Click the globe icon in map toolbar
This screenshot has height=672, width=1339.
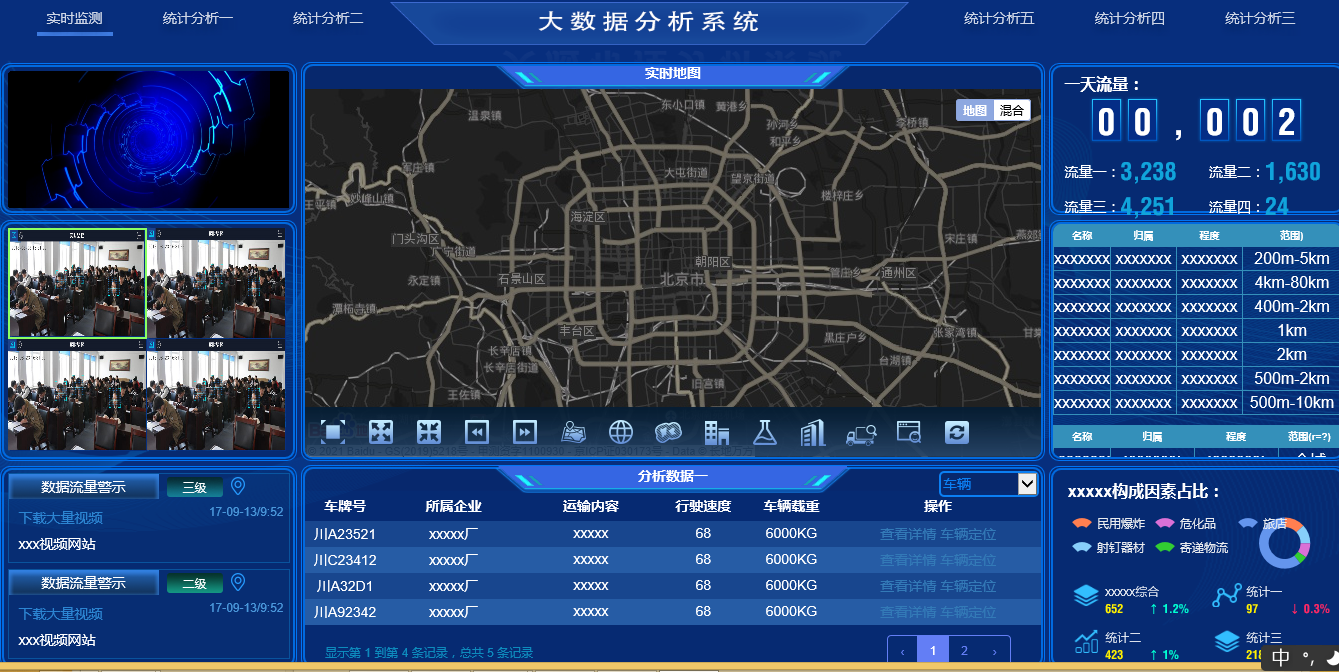click(x=621, y=432)
